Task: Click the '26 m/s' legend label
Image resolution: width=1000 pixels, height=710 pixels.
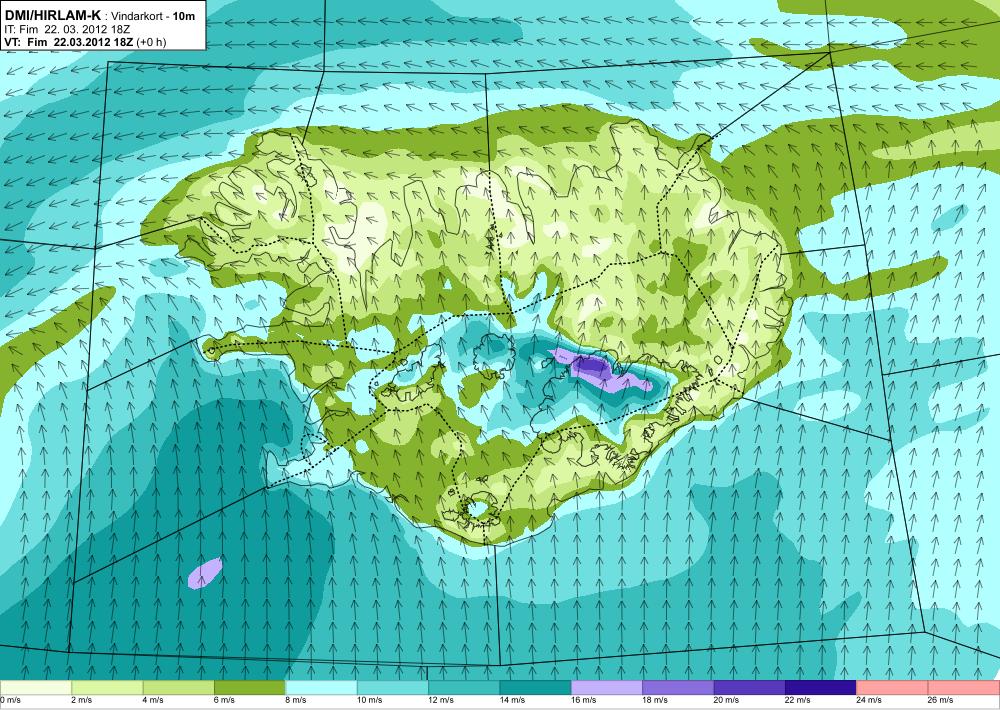Action: tap(941, 700)
